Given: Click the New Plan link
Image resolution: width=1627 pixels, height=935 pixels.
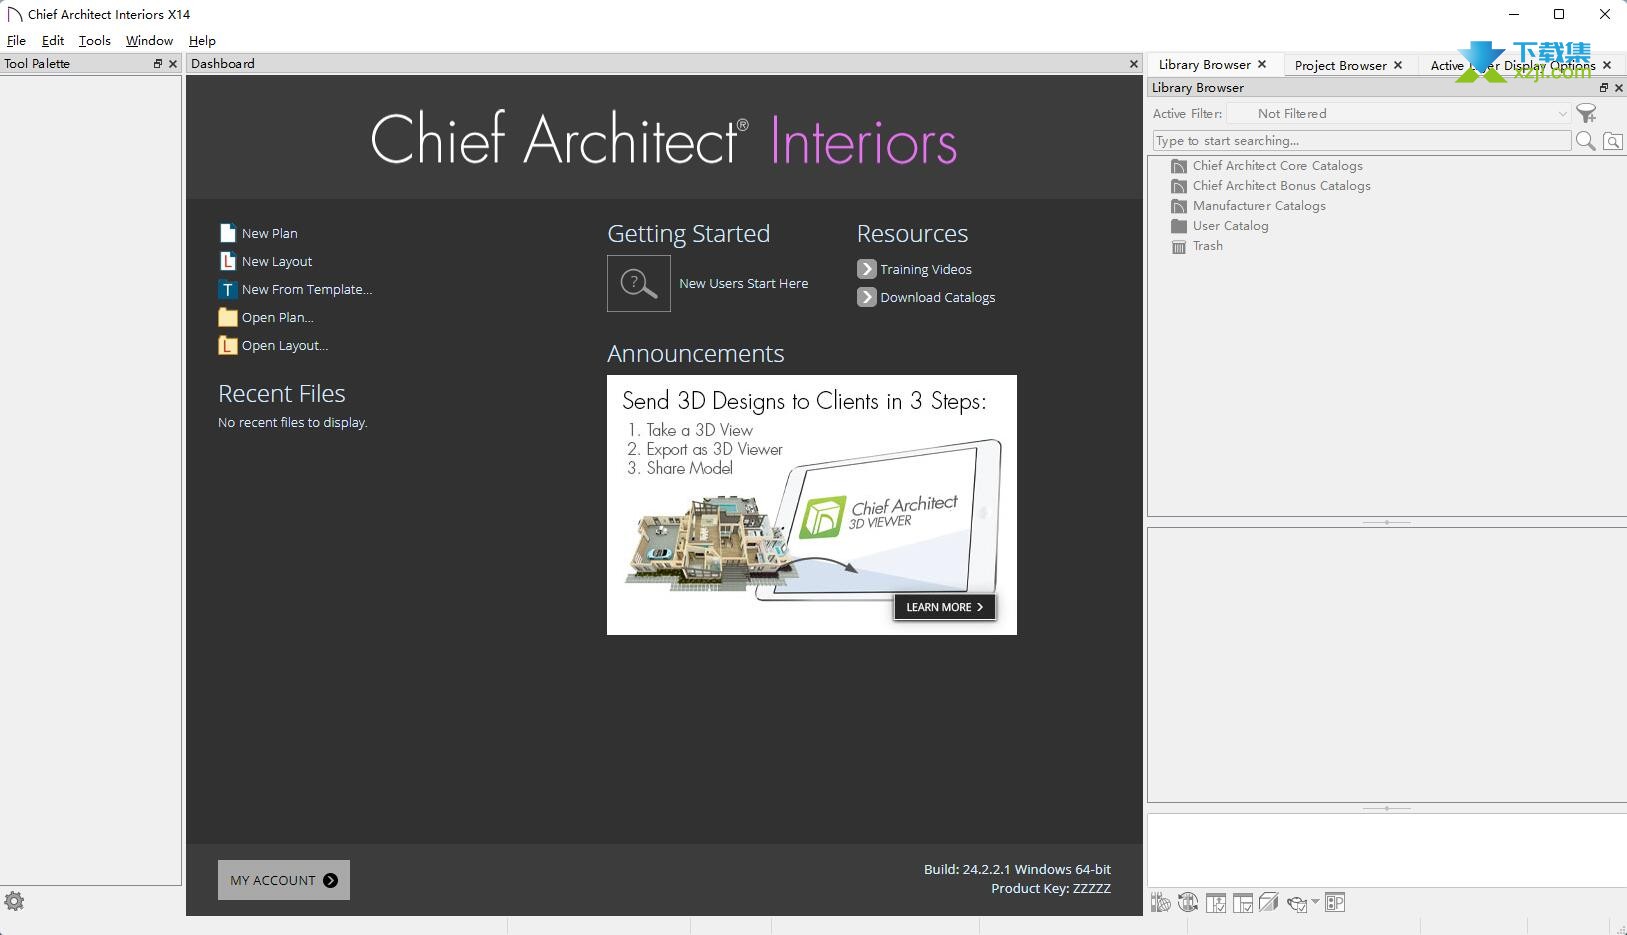Looking at the screenshot, I should (269, 233).
